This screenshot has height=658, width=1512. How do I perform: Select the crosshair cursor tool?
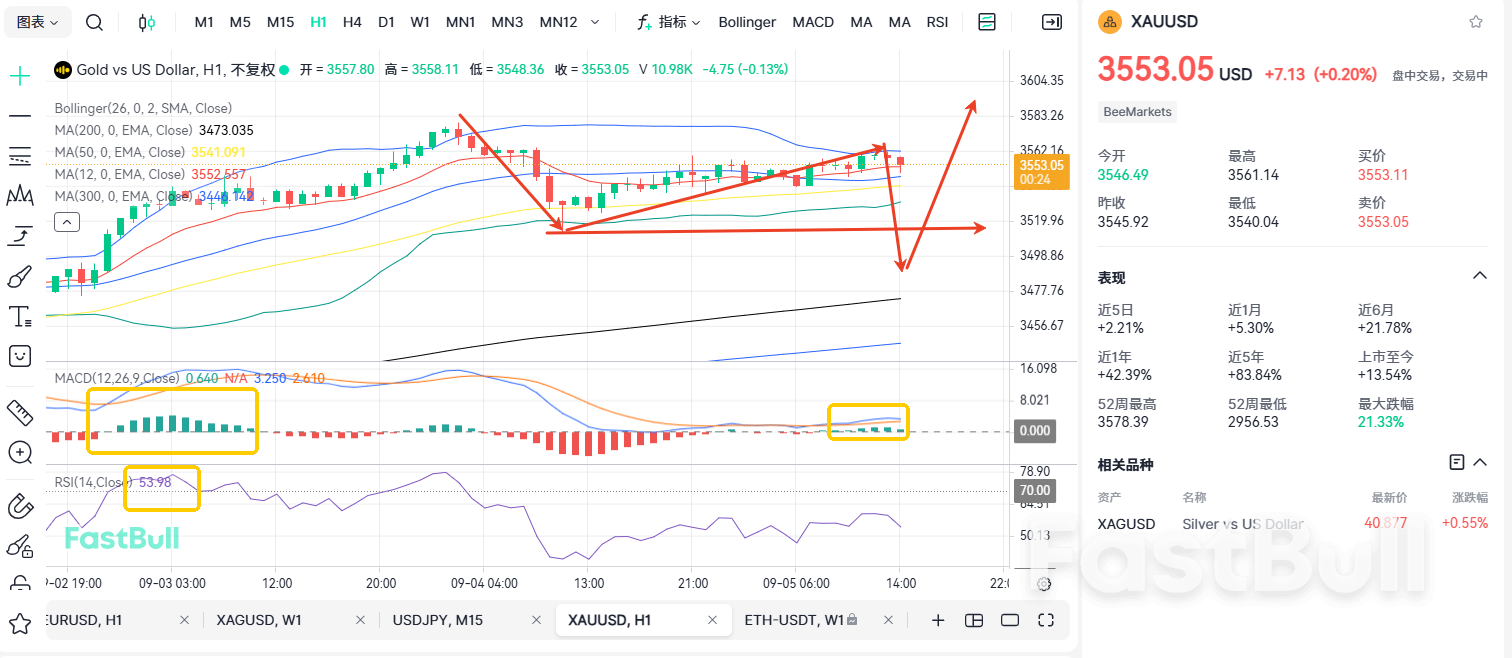[x=19, y=75]
